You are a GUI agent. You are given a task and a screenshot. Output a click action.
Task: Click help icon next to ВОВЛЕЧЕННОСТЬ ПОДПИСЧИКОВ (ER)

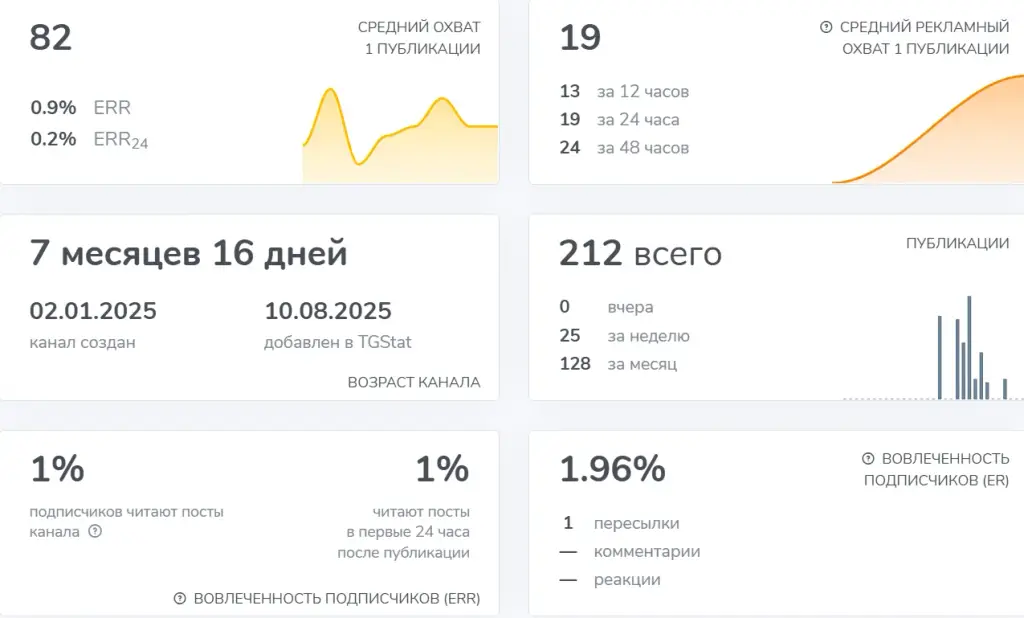pos(868,459)
